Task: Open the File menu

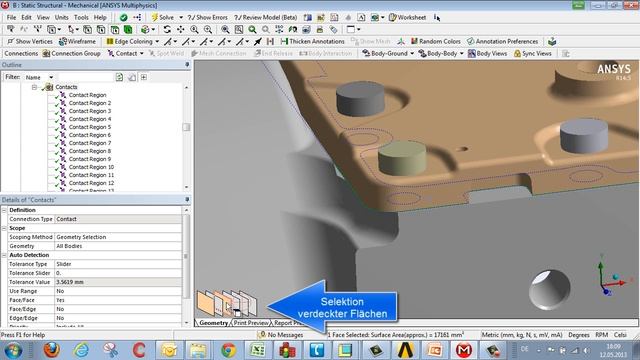Action: pyautogui.click(x=11, y=18)
